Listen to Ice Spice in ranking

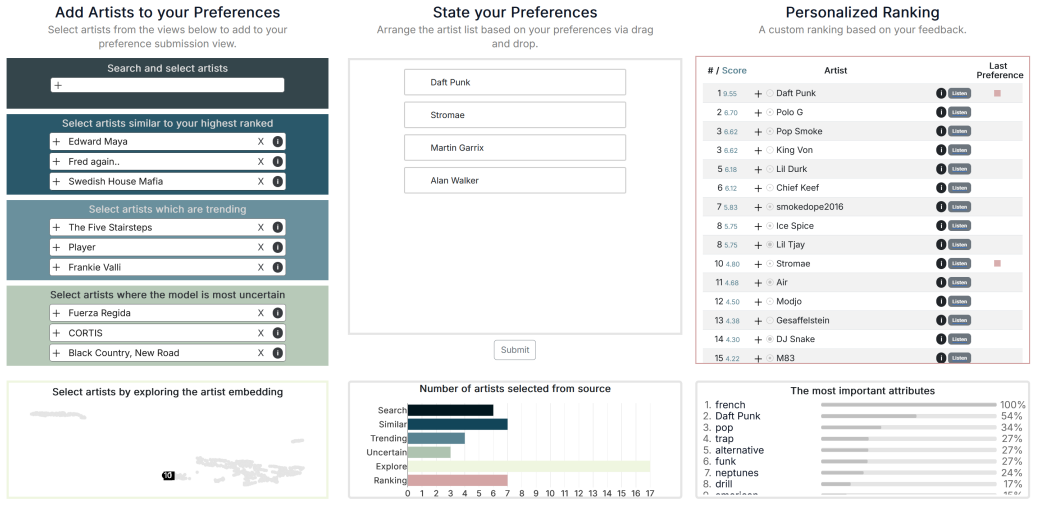coord(959,225)
